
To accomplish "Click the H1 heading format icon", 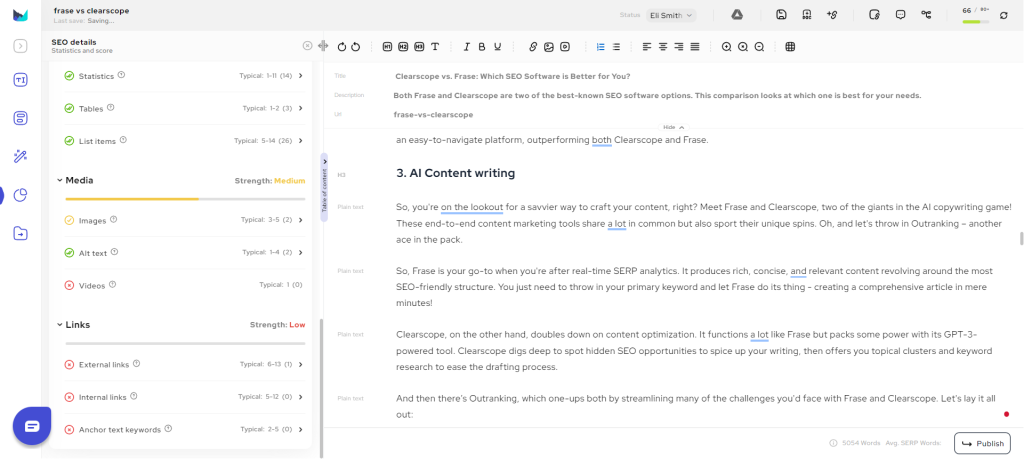I will (x=386, y=47).
